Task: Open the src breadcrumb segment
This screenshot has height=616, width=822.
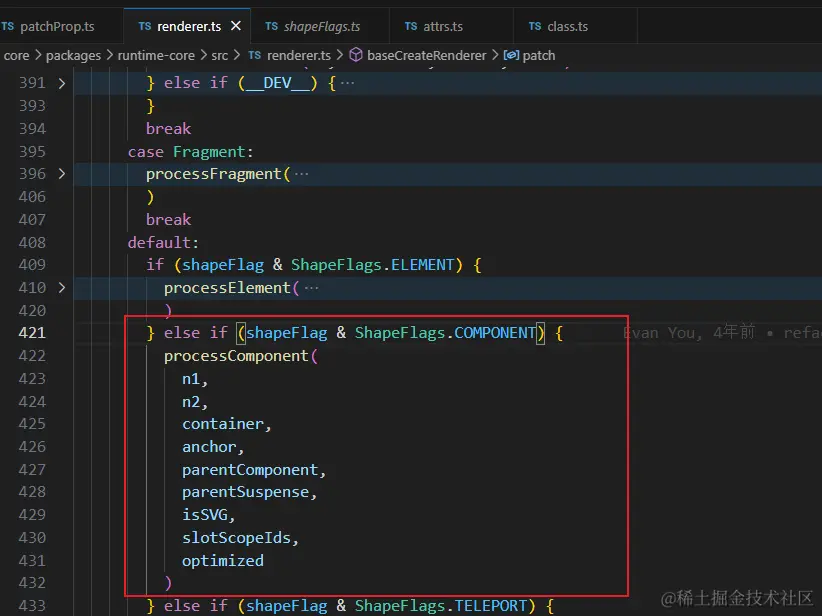Action: 220,56
